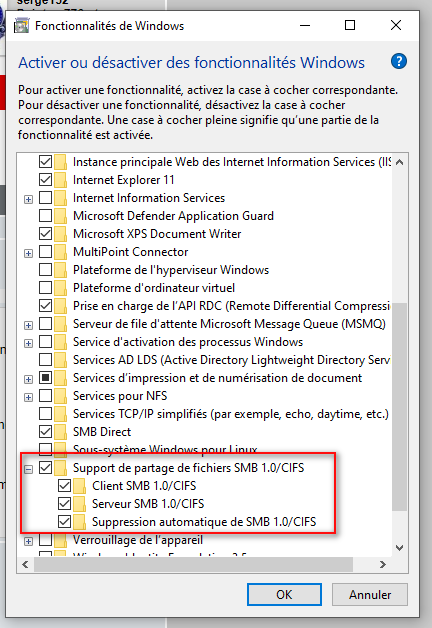The image size is (432, 628).
Task: Enable Internet Information Services checkbox
Action: pos(45,198)
